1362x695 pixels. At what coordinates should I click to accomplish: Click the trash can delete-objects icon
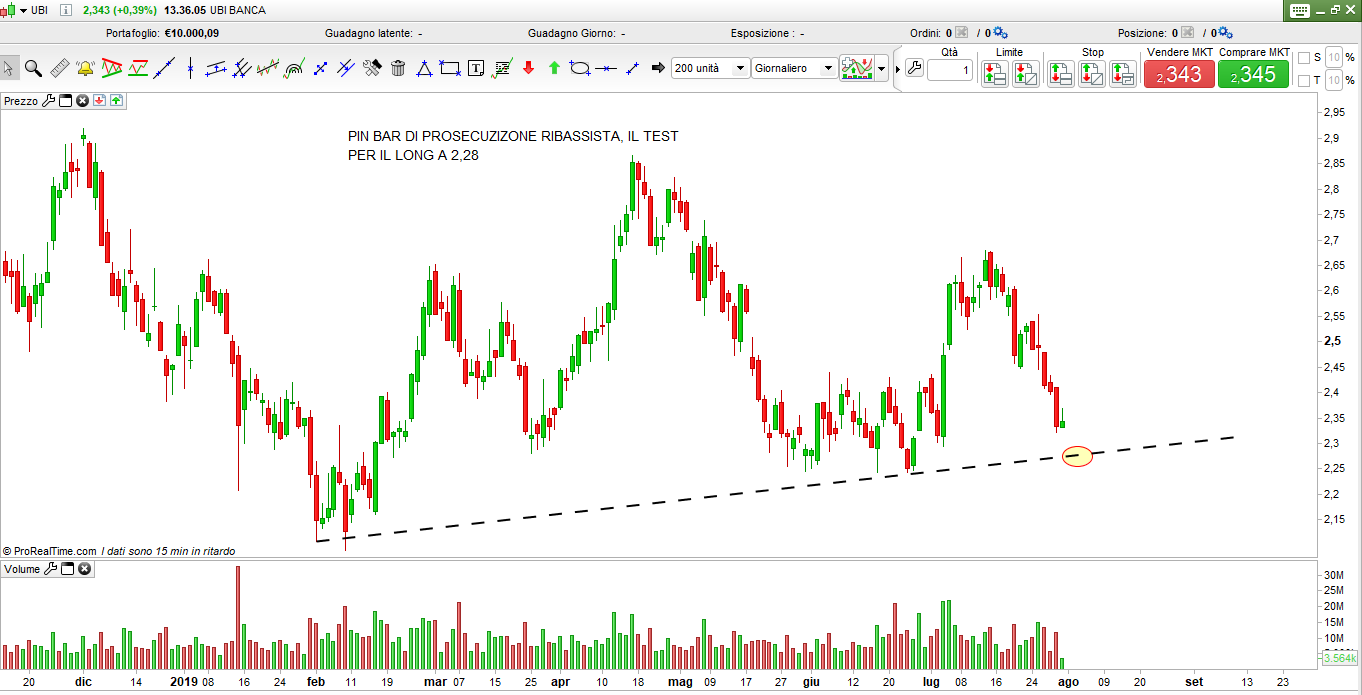click(398, 68)
